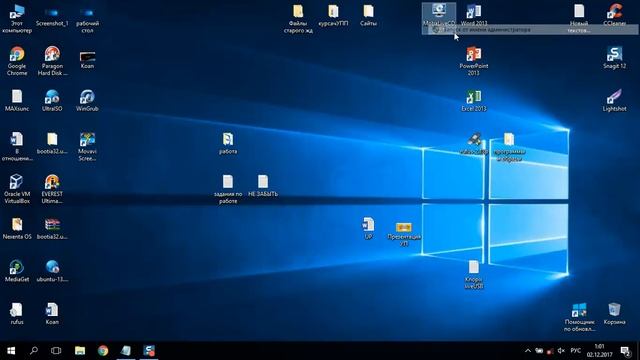The height and width of the screenshot is (360, 640).
Task: Select the Nexenta OS icon
Action: [17, 229]
